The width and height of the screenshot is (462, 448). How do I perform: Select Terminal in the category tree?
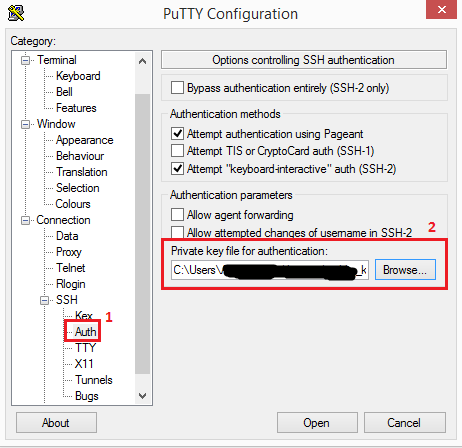pyautogui.click(x=57, y=60)
